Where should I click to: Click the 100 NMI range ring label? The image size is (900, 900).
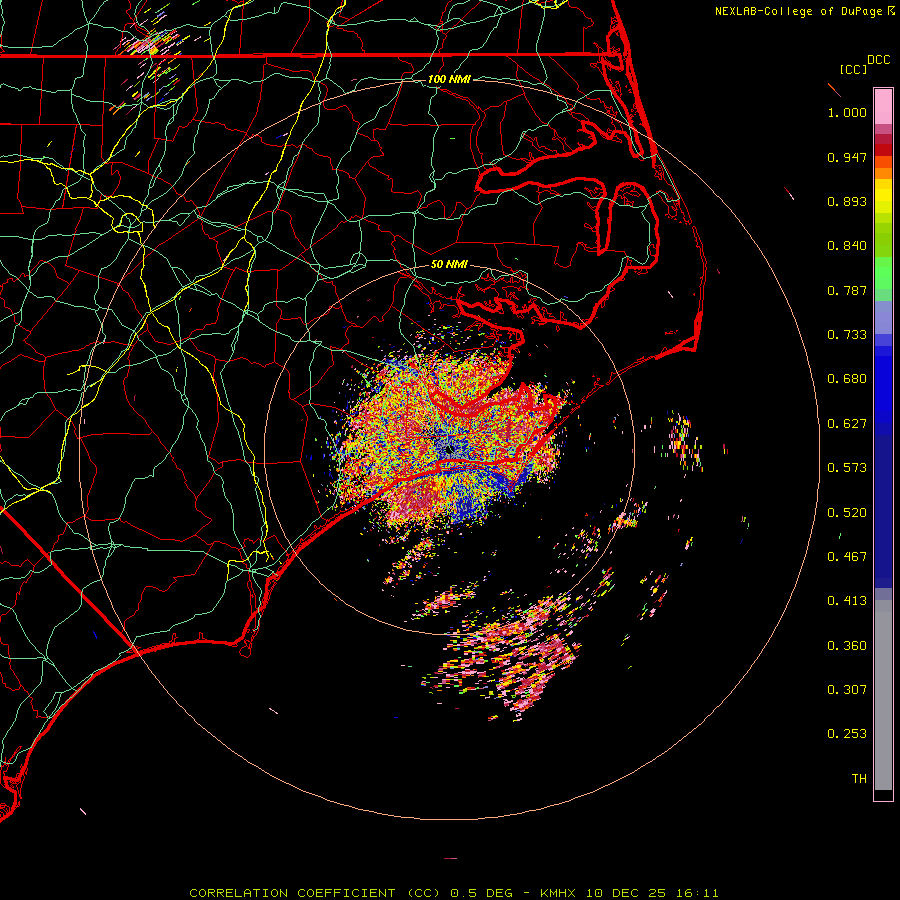(x=449, y=79)
